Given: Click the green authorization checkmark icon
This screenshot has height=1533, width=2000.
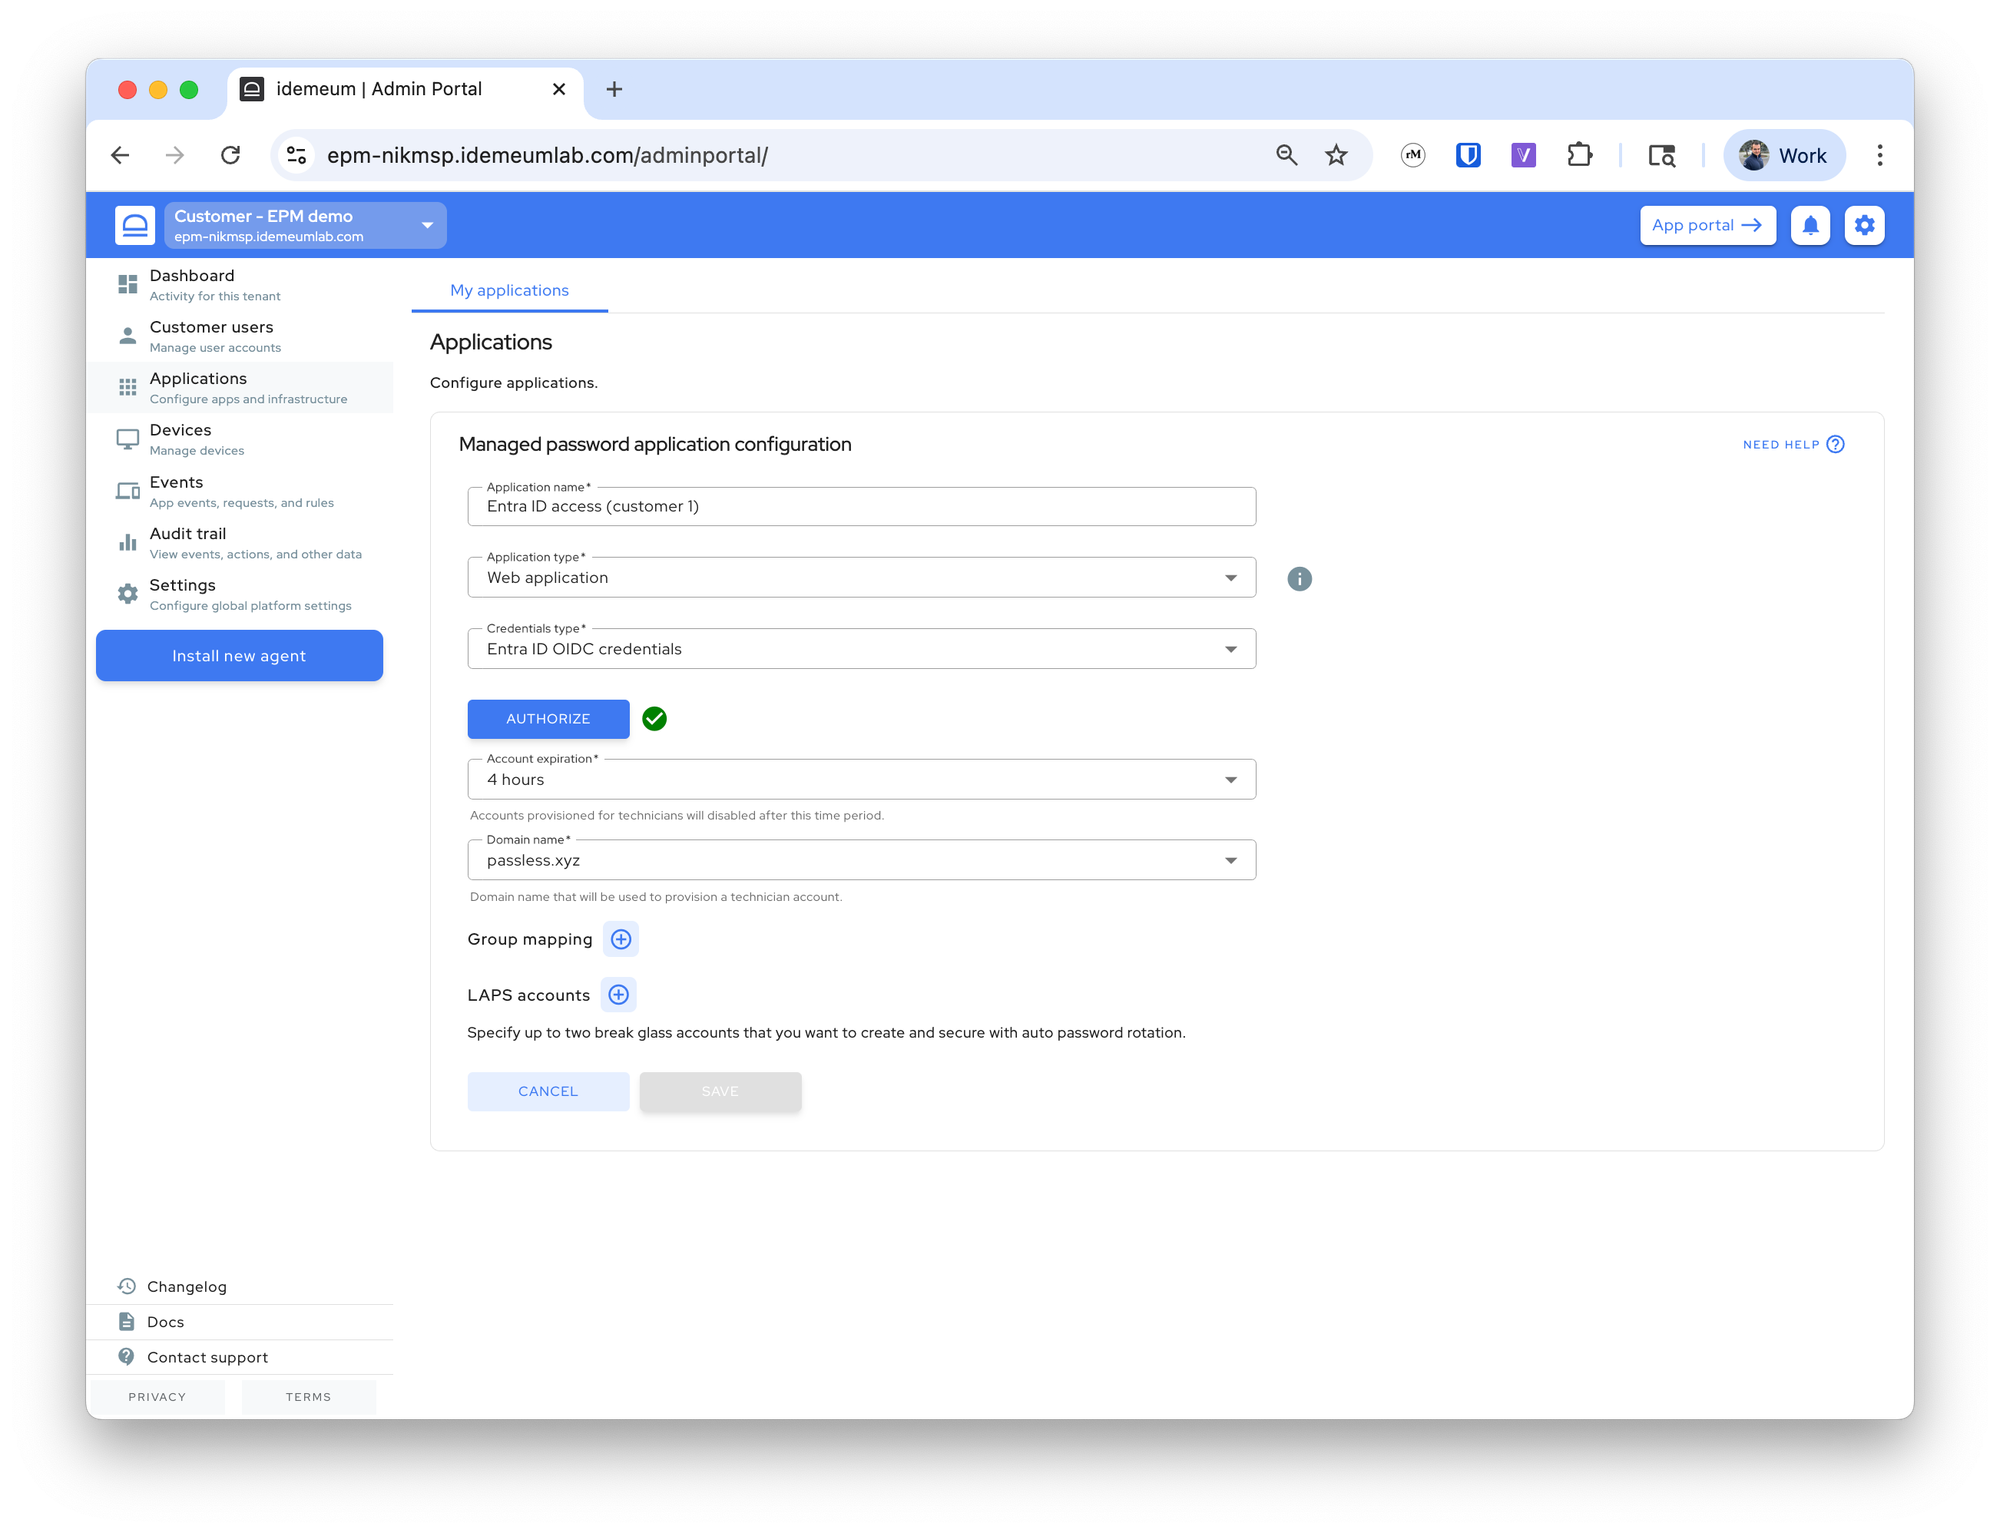Looking at the screenshot, I should (654, 718).
